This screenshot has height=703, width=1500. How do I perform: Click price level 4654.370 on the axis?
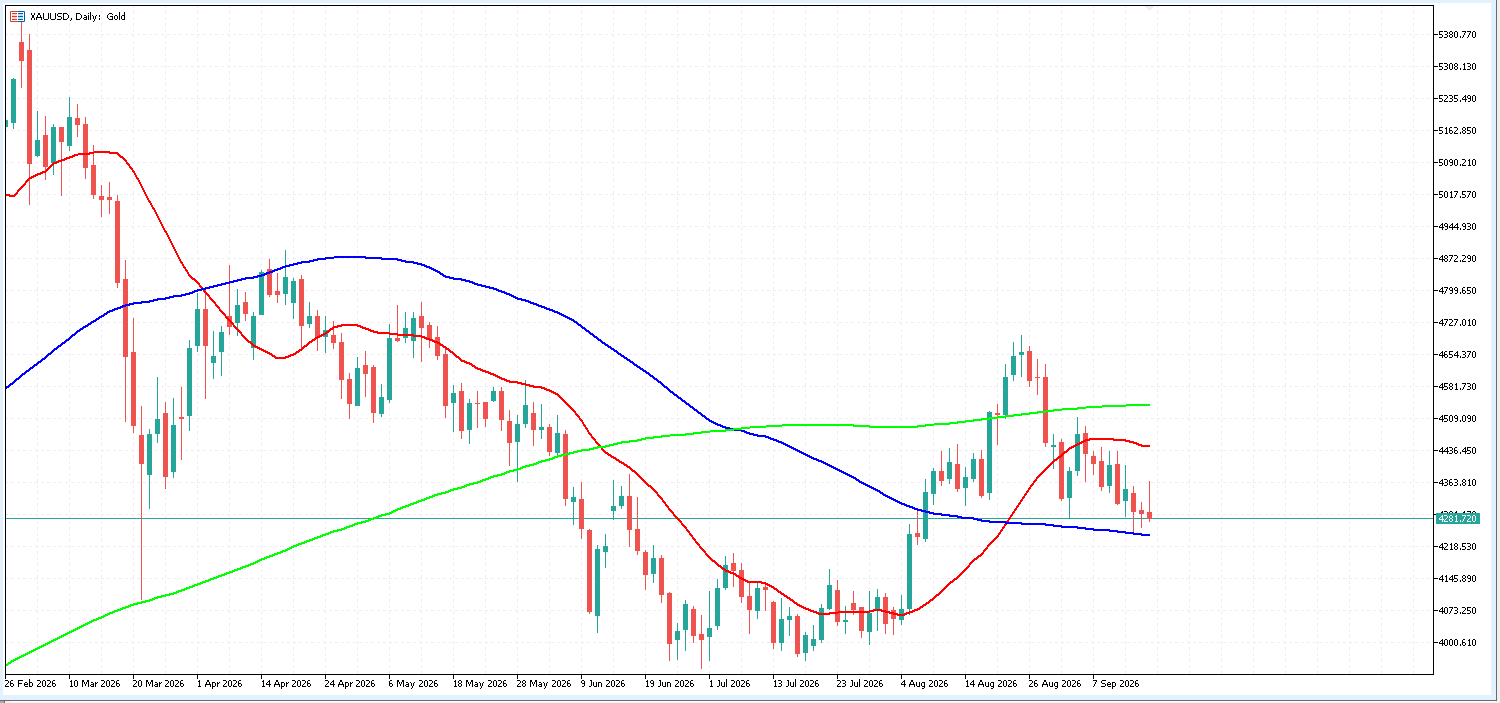pyautogui.click(x=1456, y=355)
